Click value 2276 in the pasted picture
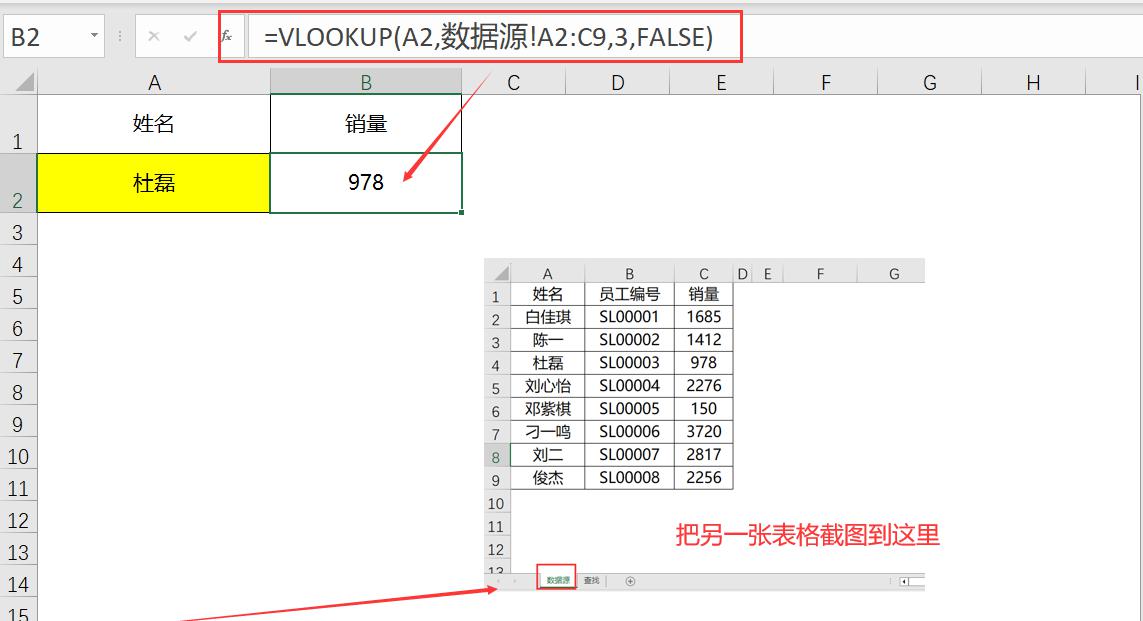The image size is (1143, 621). 703,386
